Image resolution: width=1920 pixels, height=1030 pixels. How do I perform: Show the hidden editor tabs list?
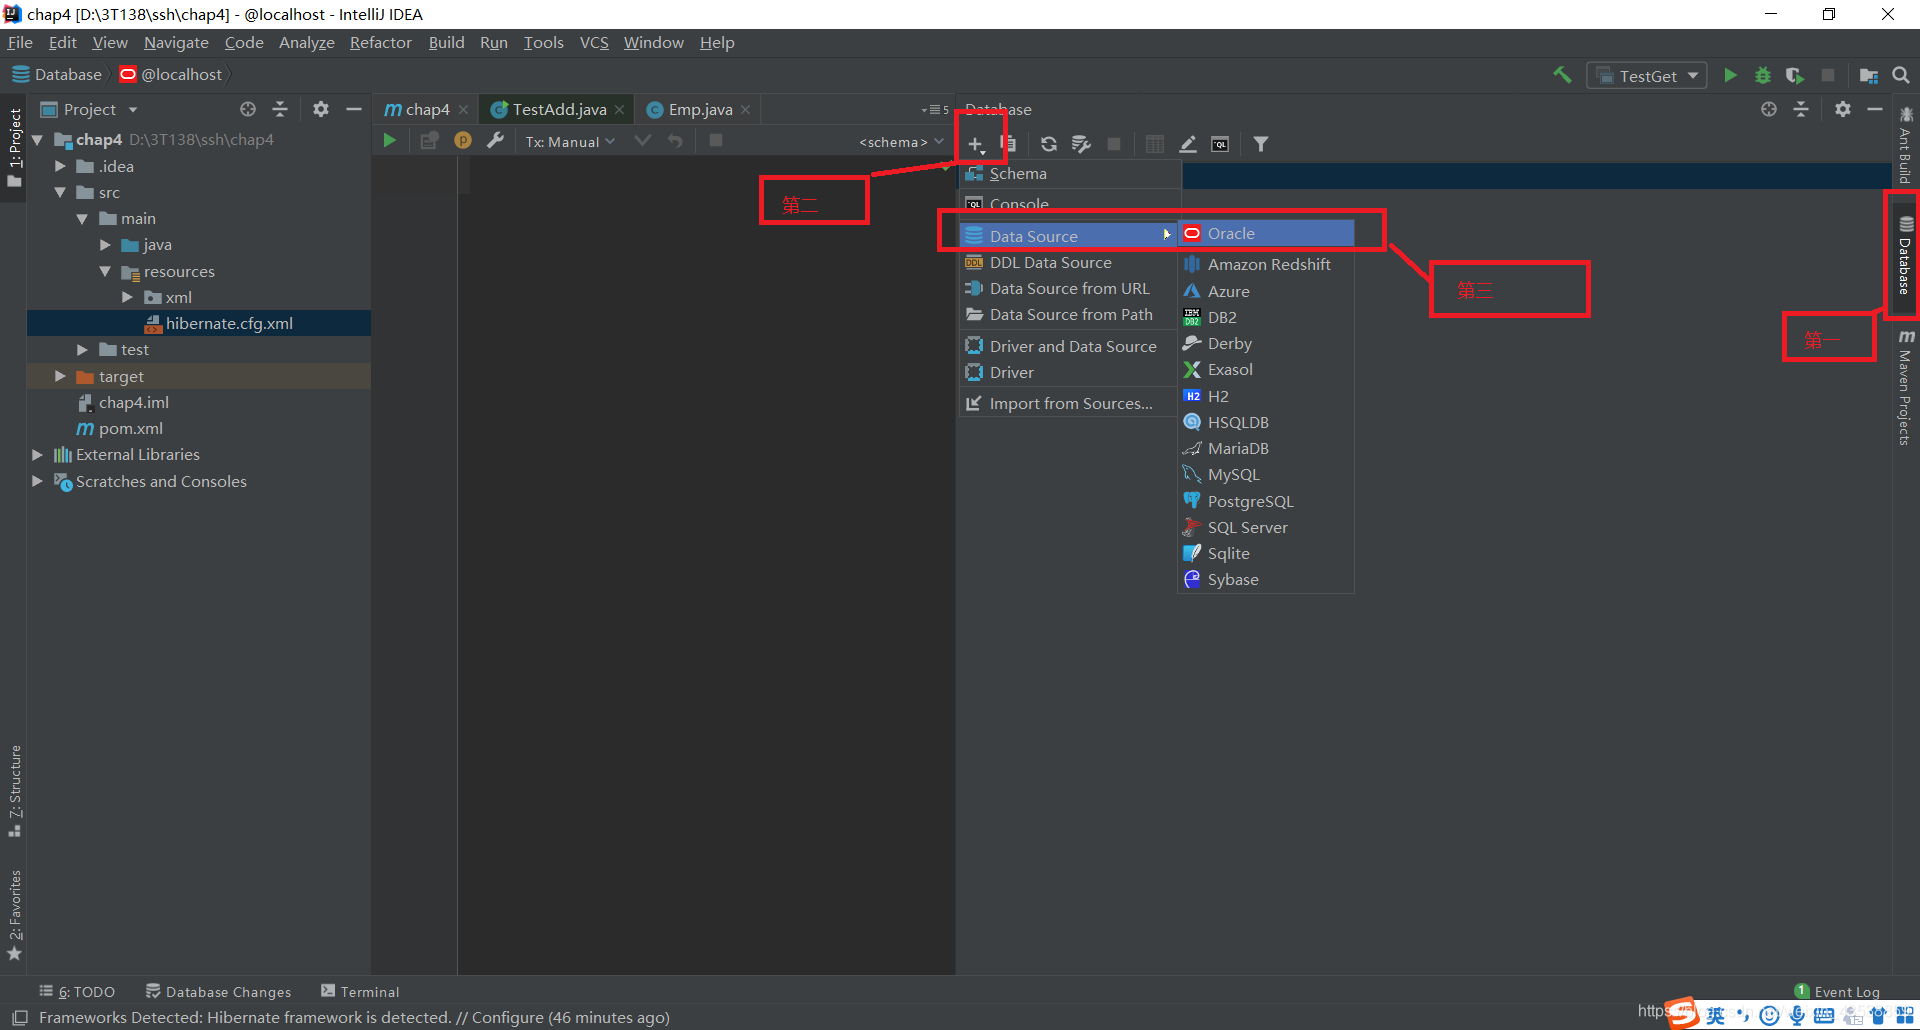(x=935, y=109)
